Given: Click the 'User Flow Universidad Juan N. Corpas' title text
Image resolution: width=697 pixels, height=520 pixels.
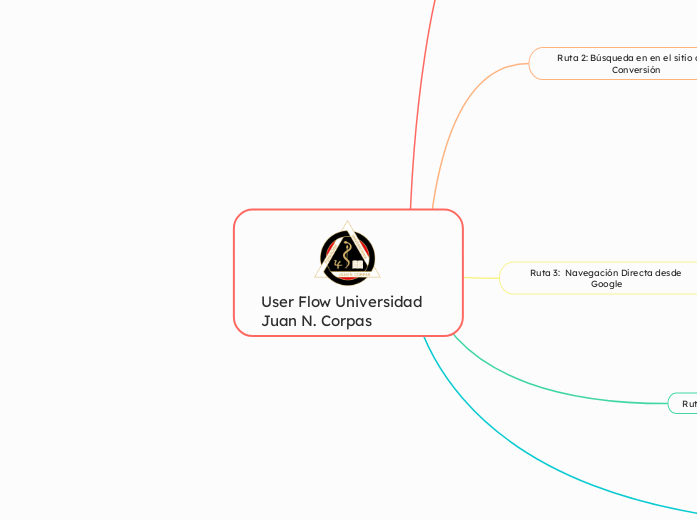Looking at the screenshot, I should pyautogui.click(x=341, y=311).
